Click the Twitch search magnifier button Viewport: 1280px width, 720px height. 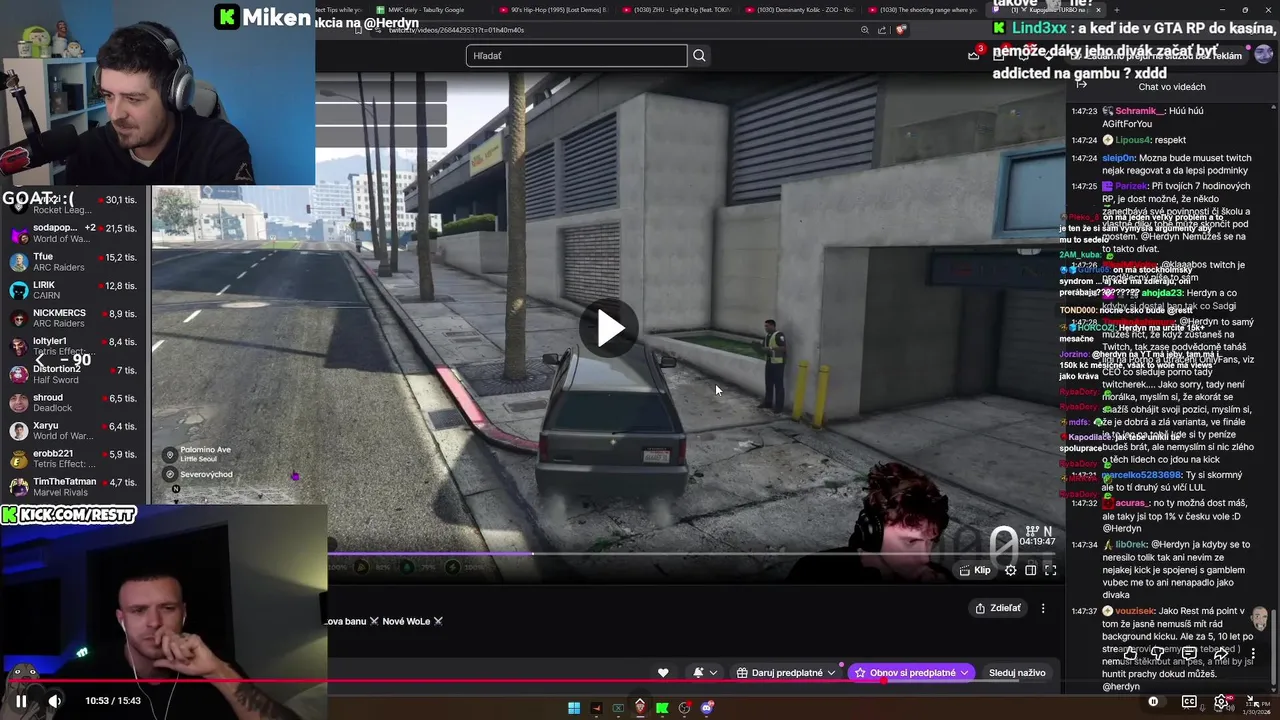pyautogui.click(x=699, y=56)
